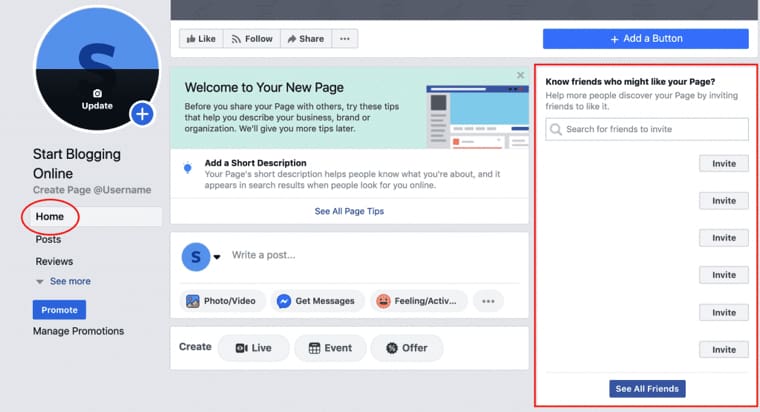Viewport: 760px width, 412px height.
Task: Open Add a Short Description tip
Action: pyautogui.click(x=255, y=163)
